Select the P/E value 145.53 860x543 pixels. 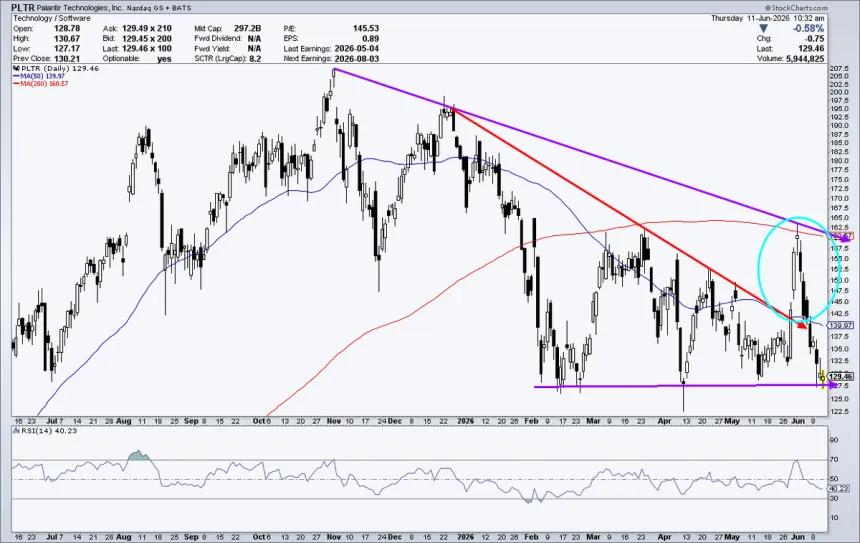coord(365,28)
